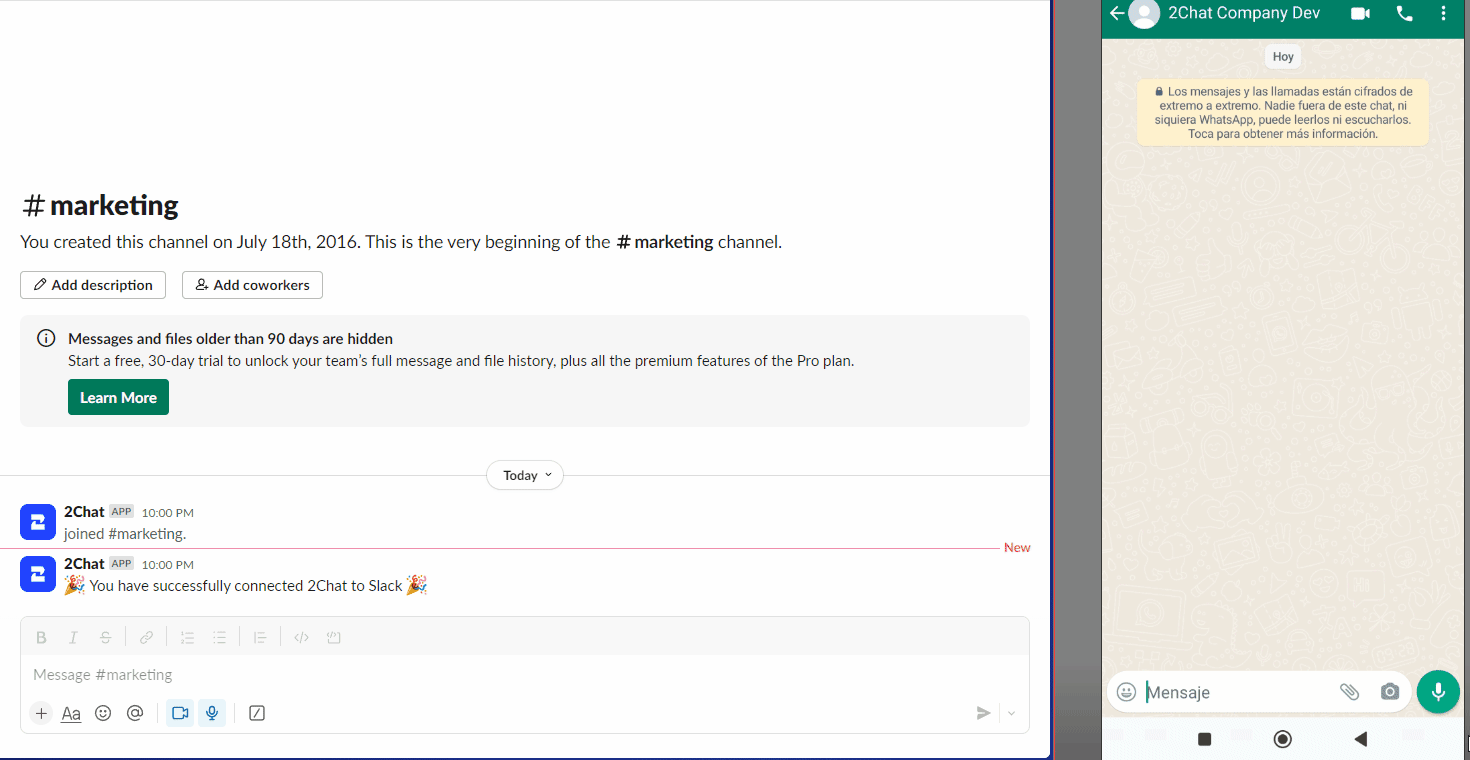Click the Hoy date chip in WhatsApp

1283,56
